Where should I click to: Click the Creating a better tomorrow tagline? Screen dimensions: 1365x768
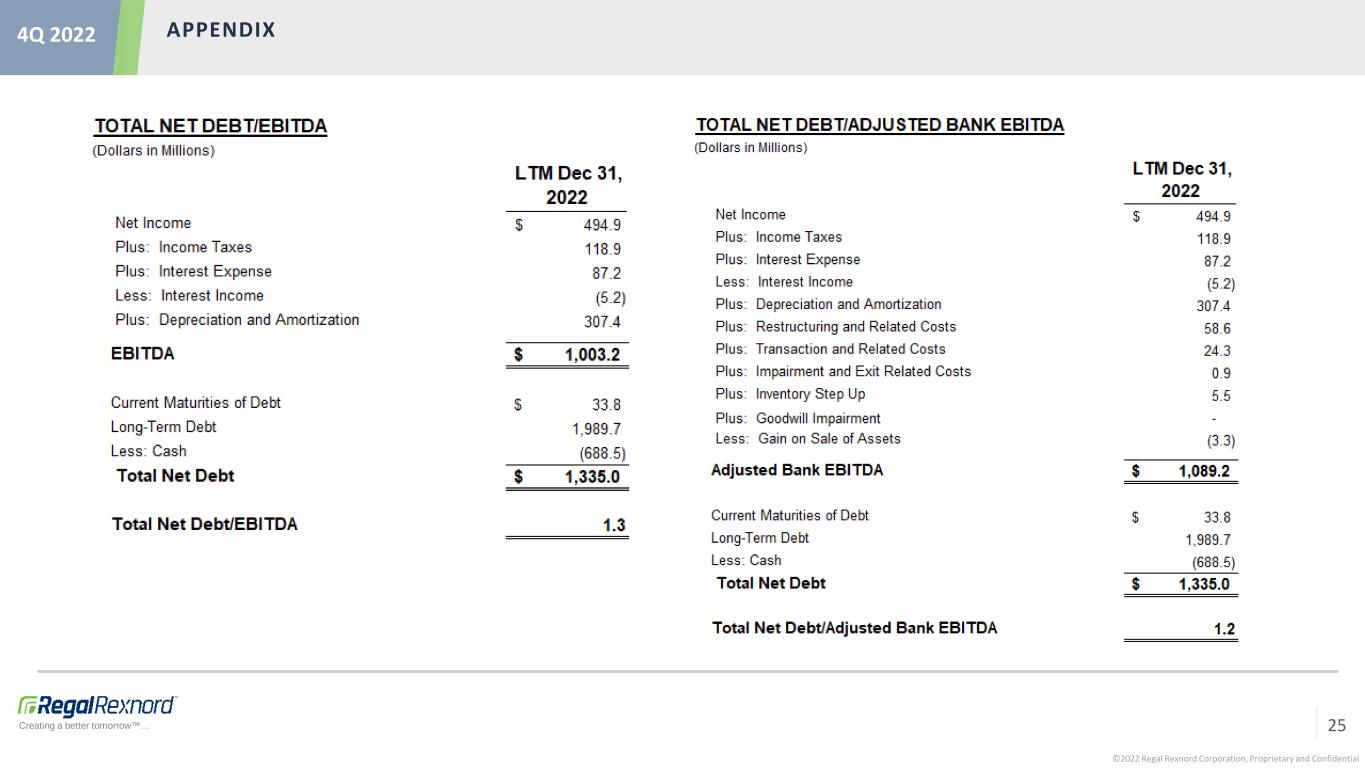coord(84,725)
